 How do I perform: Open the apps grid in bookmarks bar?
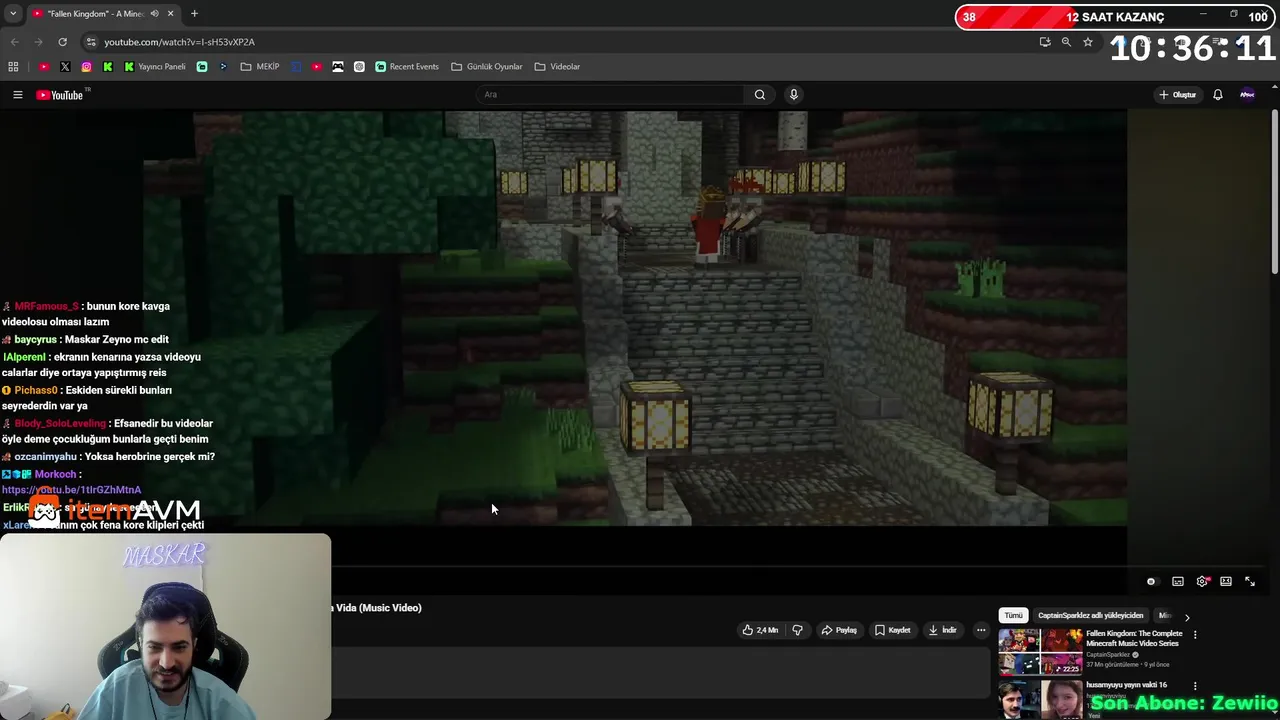pos(13,67)
